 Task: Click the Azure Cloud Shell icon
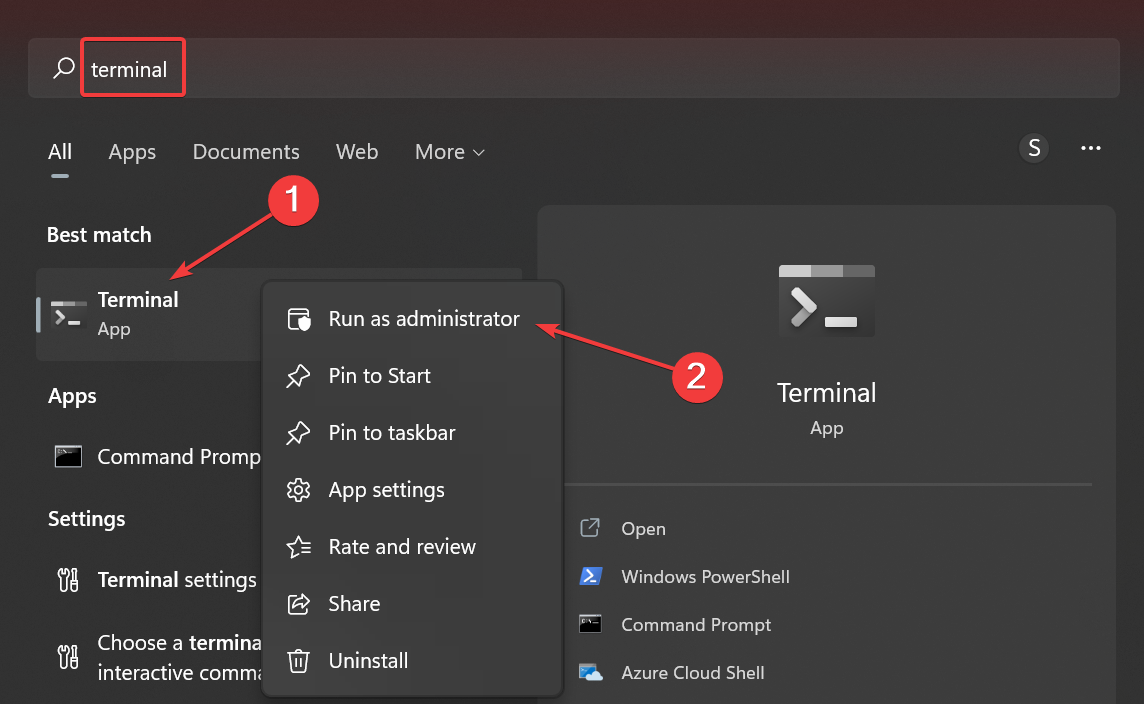[590, 673]
